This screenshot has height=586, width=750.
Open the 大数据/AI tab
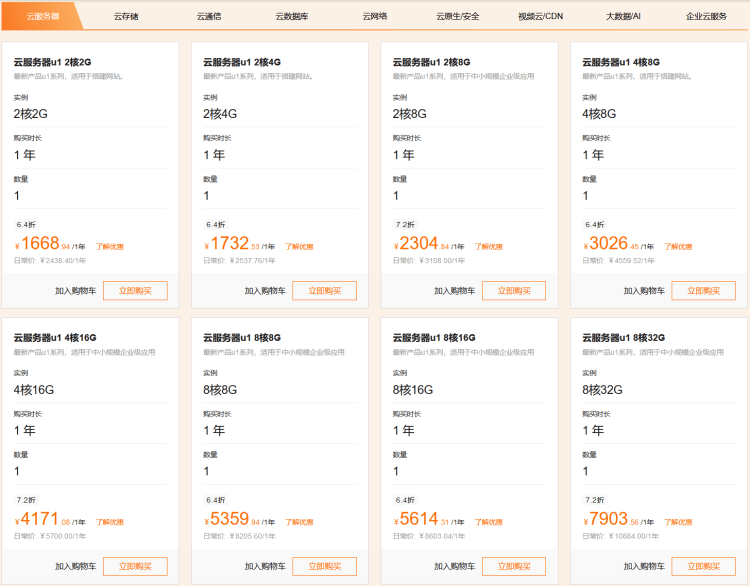(623, 16)
